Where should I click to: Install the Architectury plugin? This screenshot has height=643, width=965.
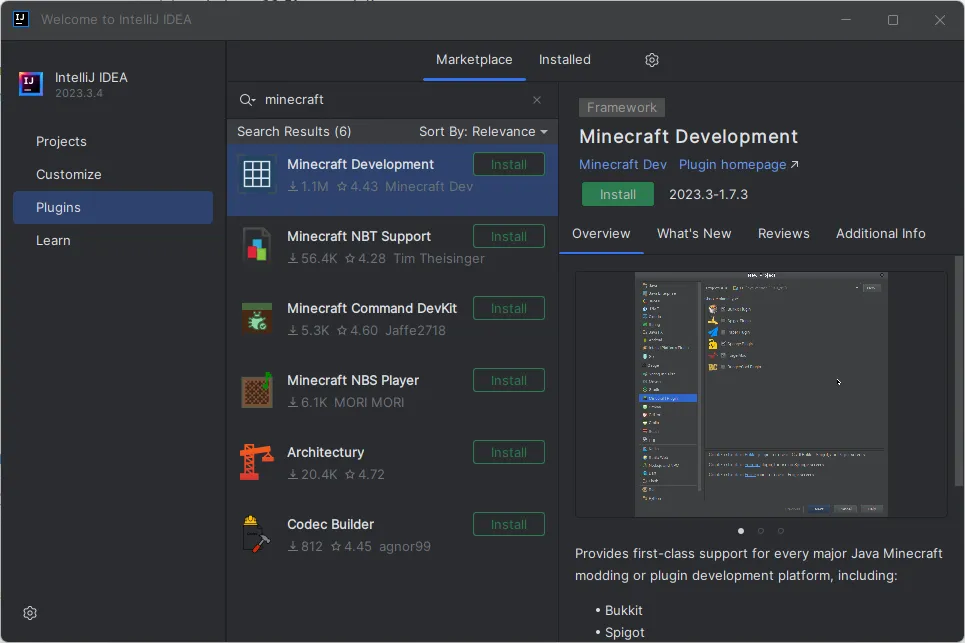(508, 452)
